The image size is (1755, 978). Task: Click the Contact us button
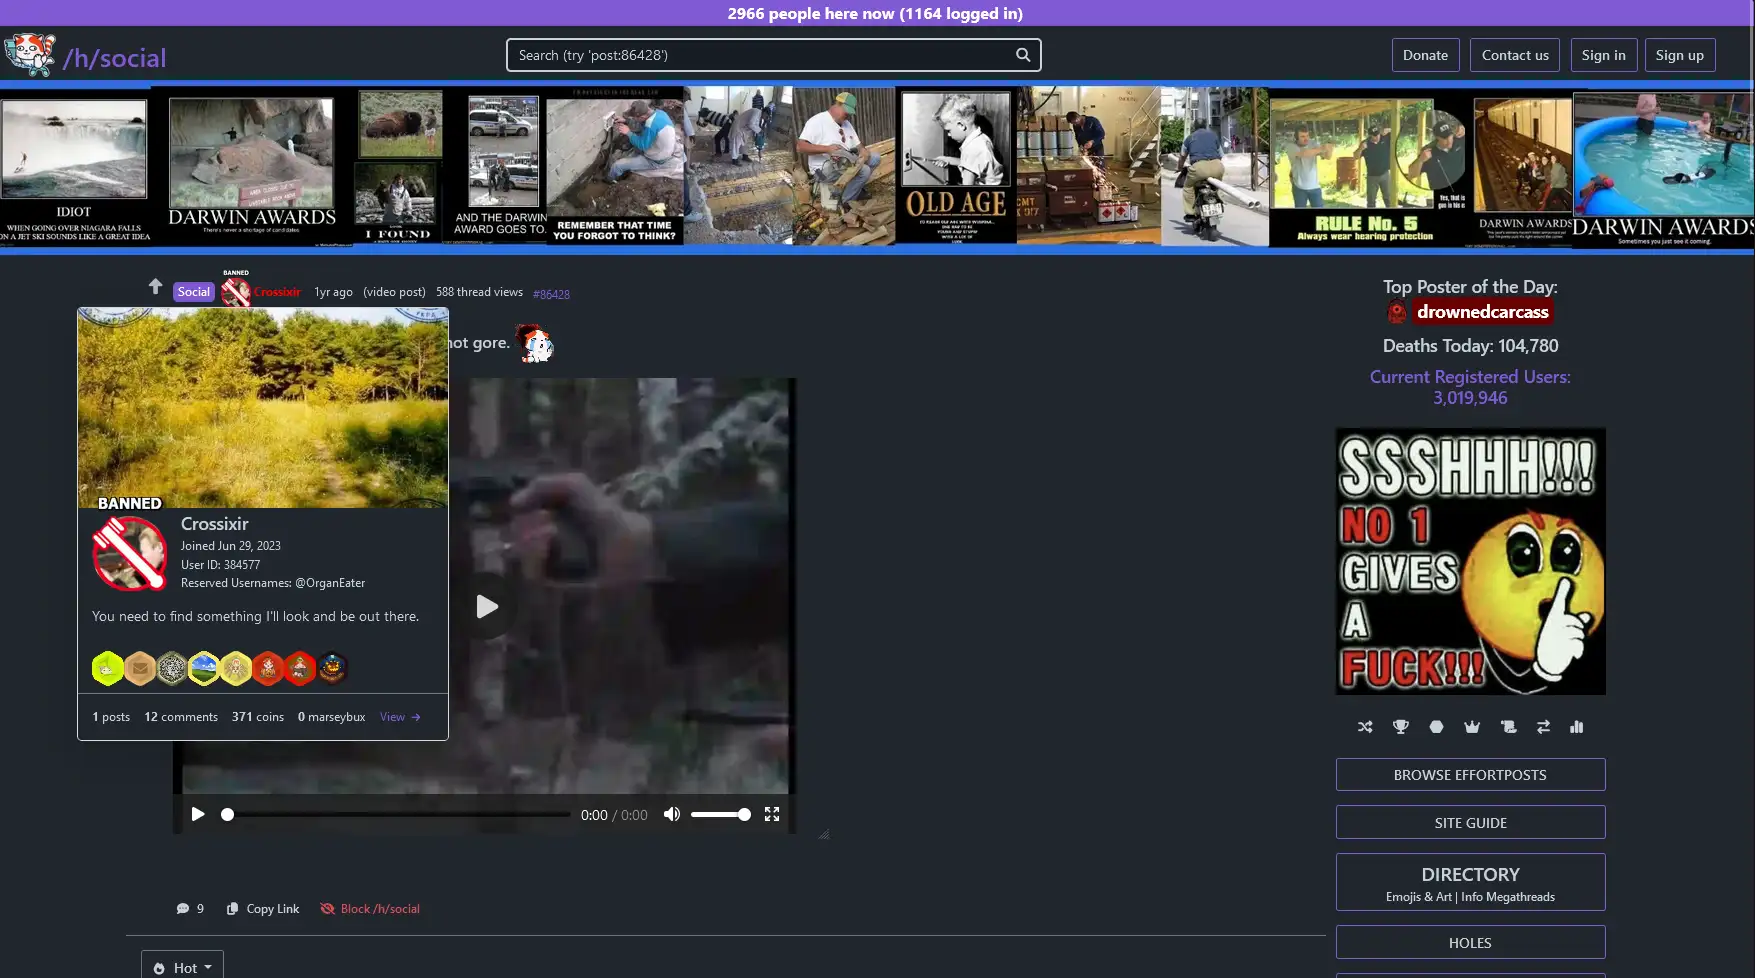pyautogui.click(x=1515, y=55)
